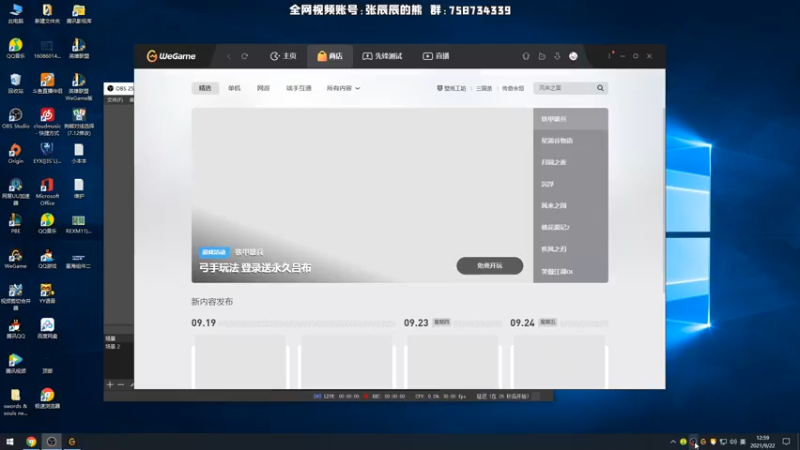Image resolution: width=800 pixels, height=450 pixels.
Task: Open the OBS 文件(F) menu
Action: point(115,100)
